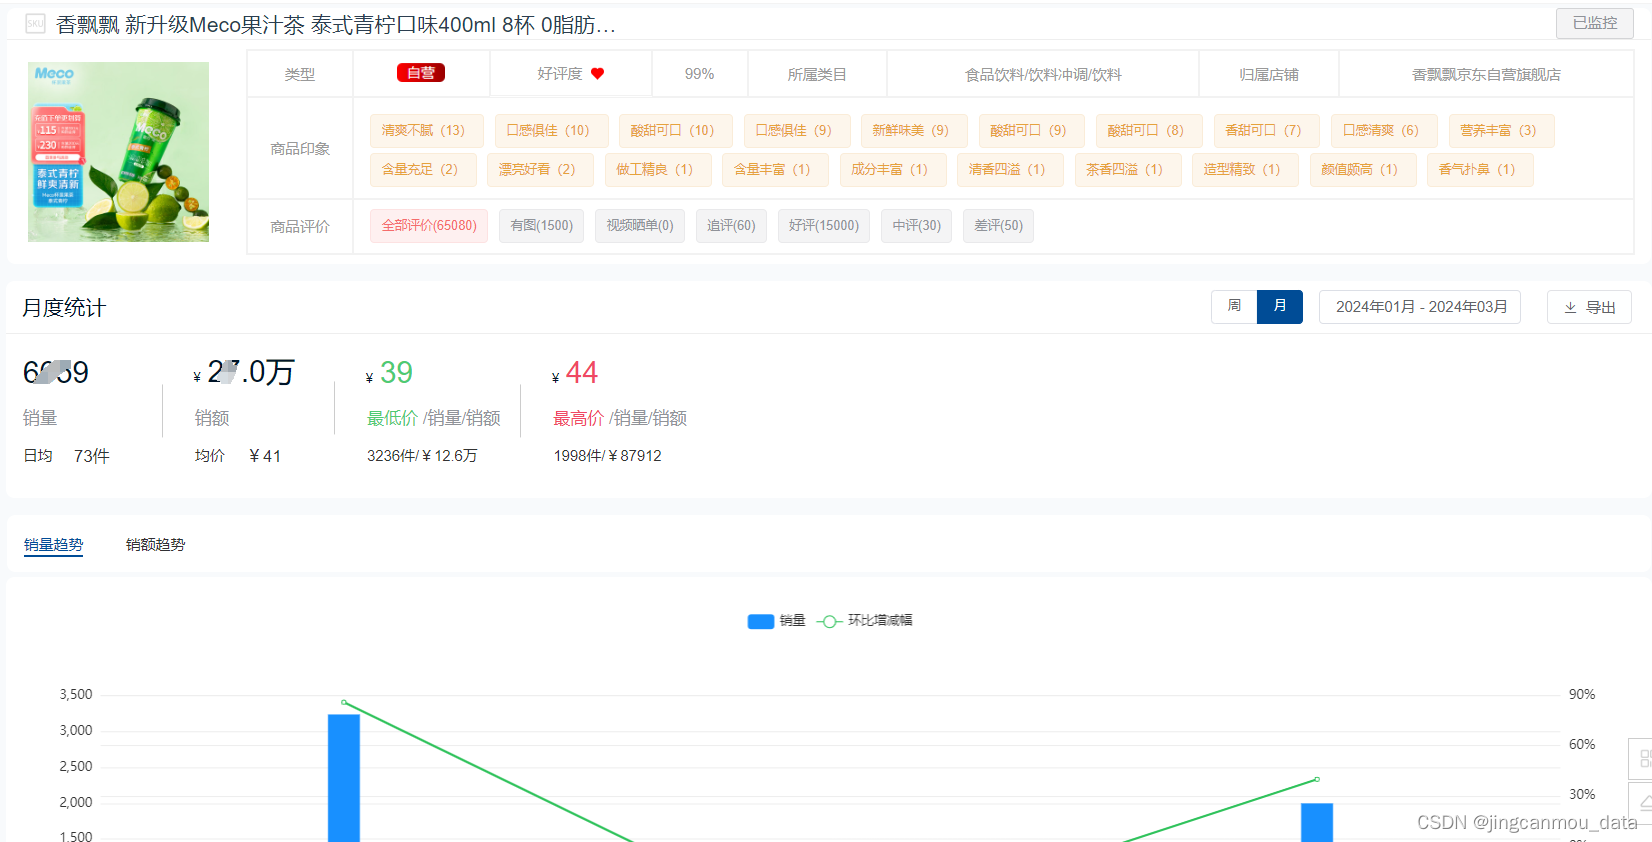The width and height of the screenshot is (1652, 842).
Task: Click the first blue sales bar in chart
Action: [x=344, y=778]
